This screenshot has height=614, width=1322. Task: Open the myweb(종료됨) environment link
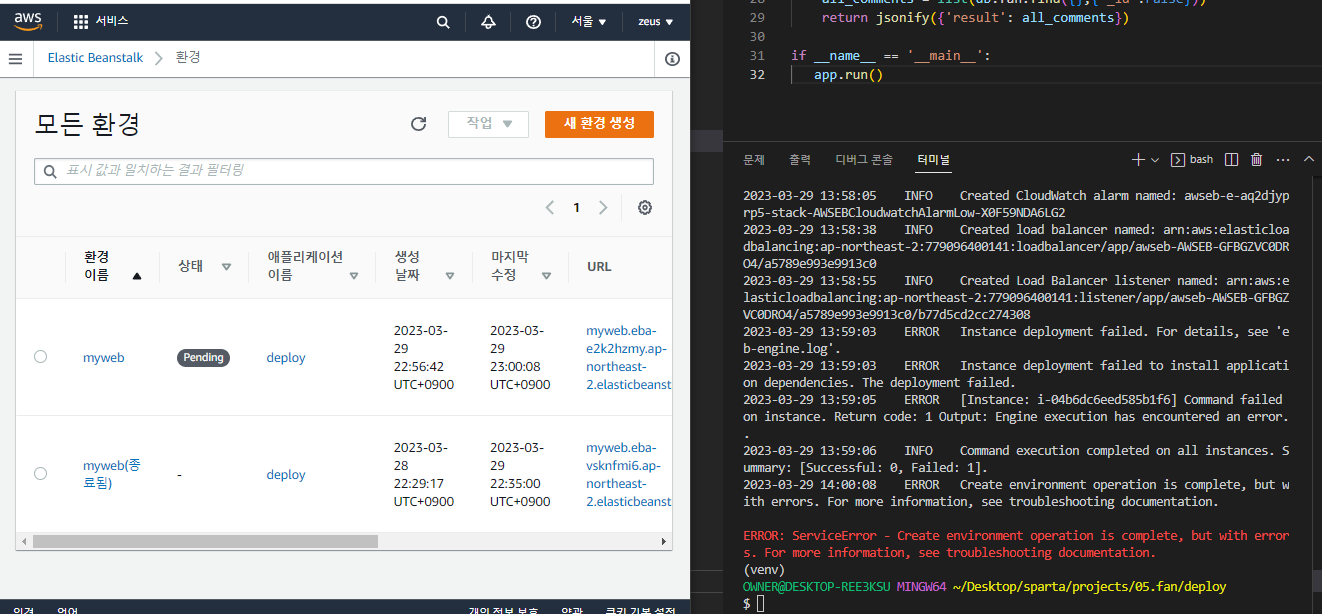click(112, 474)
